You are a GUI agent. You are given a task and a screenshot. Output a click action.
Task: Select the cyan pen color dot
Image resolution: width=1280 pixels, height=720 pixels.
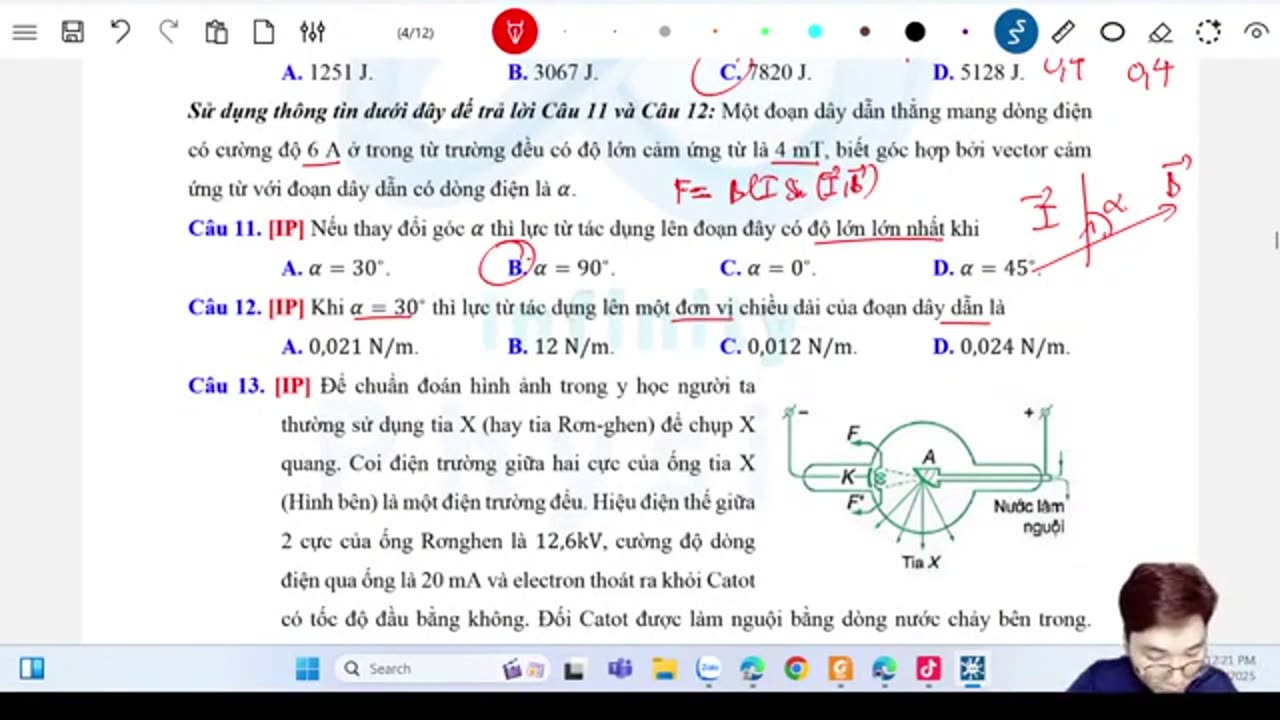[x=815, y=32]
